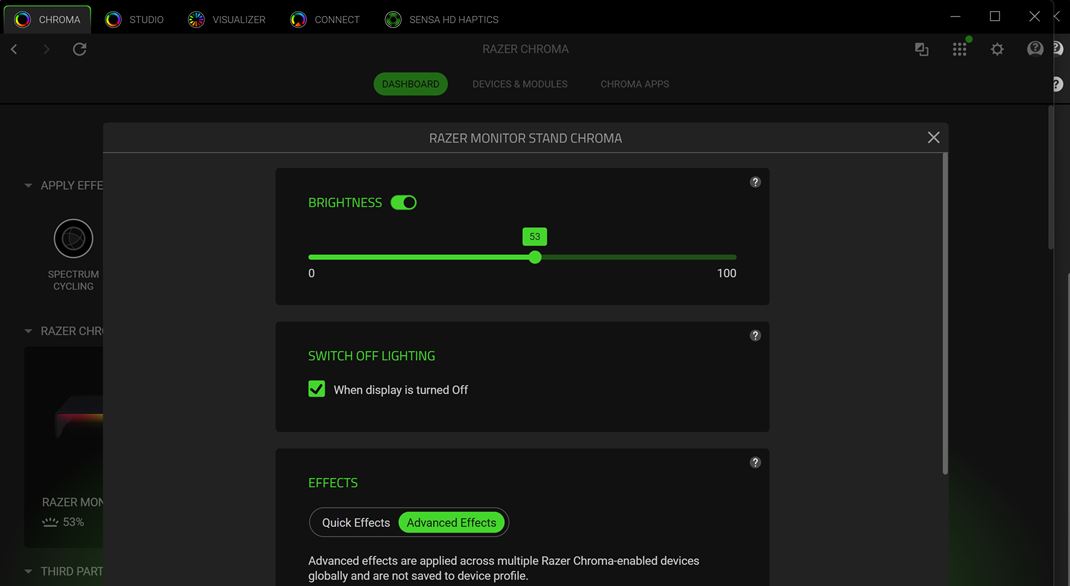
Task: Open the Synapse settings gear
Action: tap(996, 48)
